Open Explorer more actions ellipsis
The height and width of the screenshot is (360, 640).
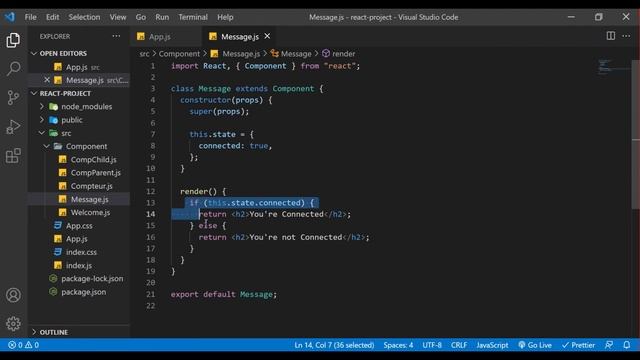[x=116, y=36]
